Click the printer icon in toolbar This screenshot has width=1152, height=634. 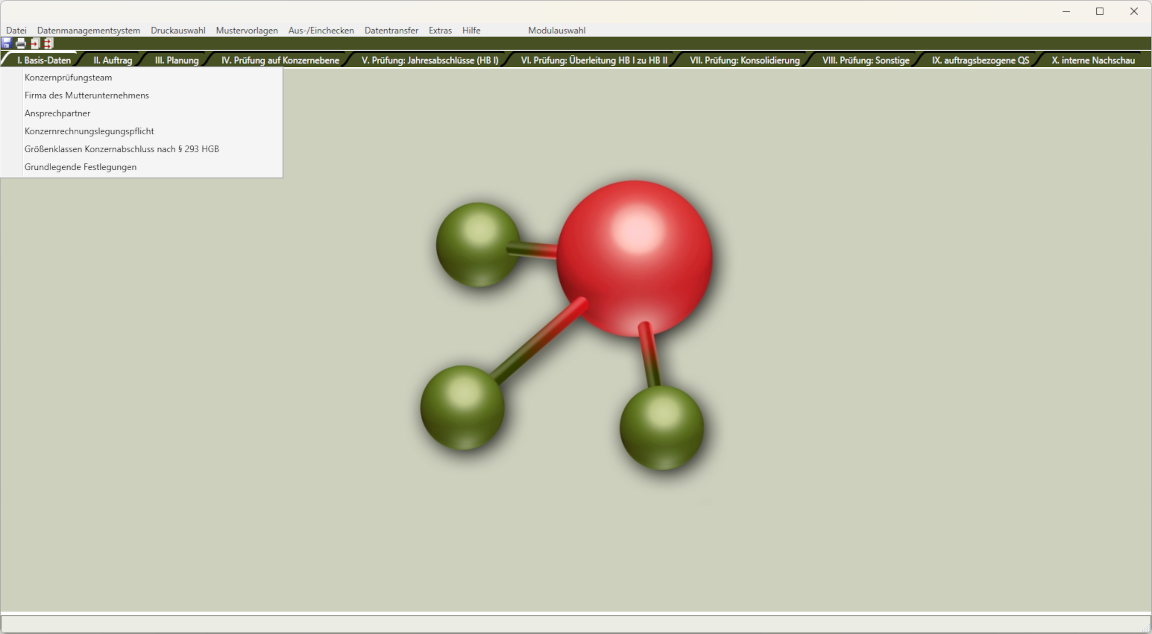click(x=20, y=44)
